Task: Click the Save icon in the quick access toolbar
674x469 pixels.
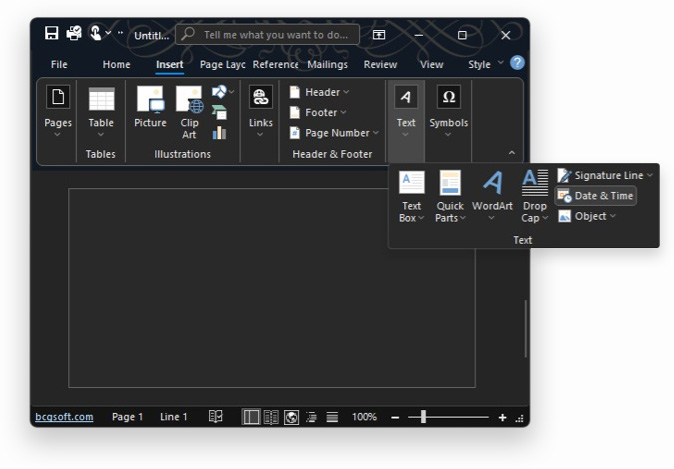Action: (52, 33)
